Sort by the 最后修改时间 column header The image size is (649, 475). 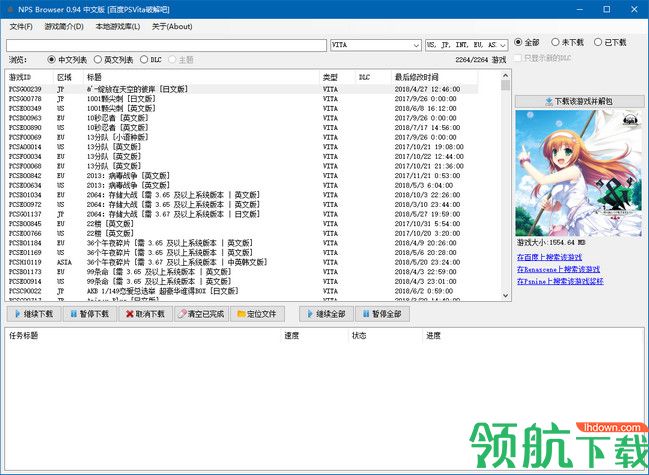435,77
